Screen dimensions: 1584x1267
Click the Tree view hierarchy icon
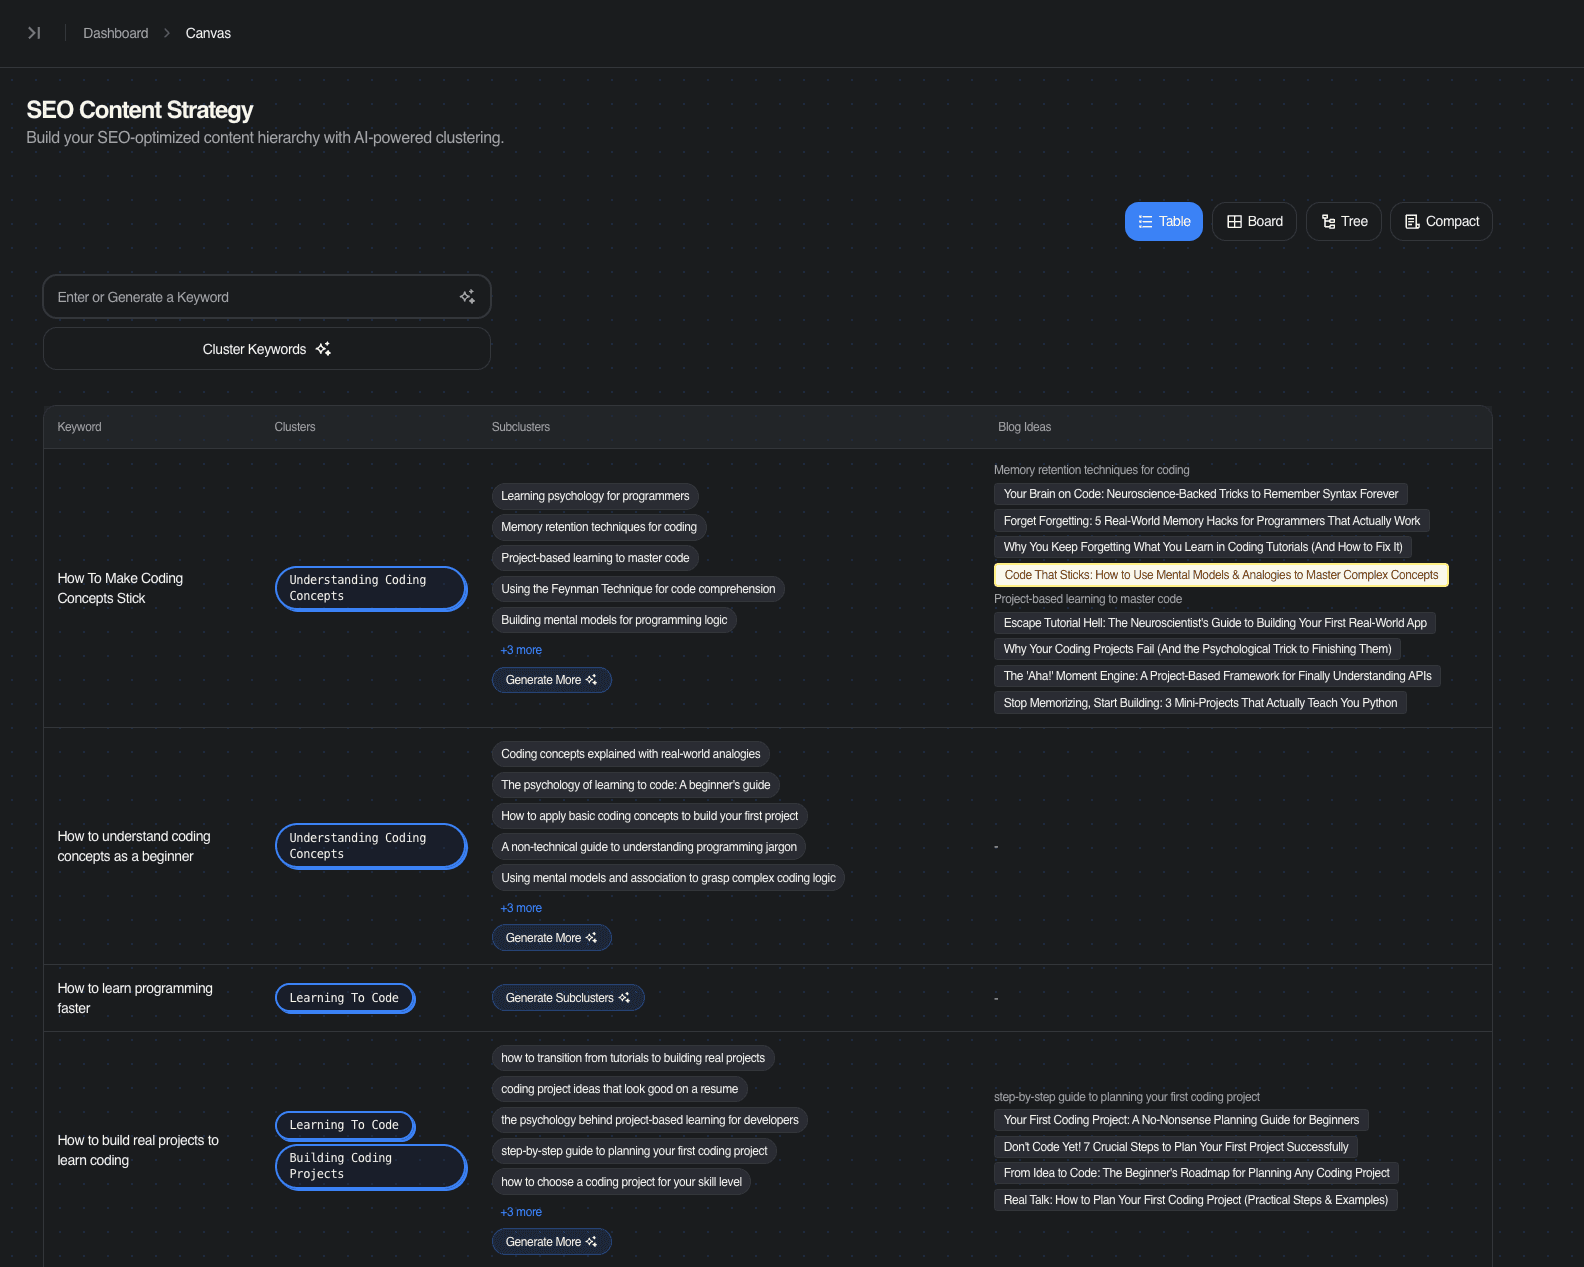(1328, 222)
